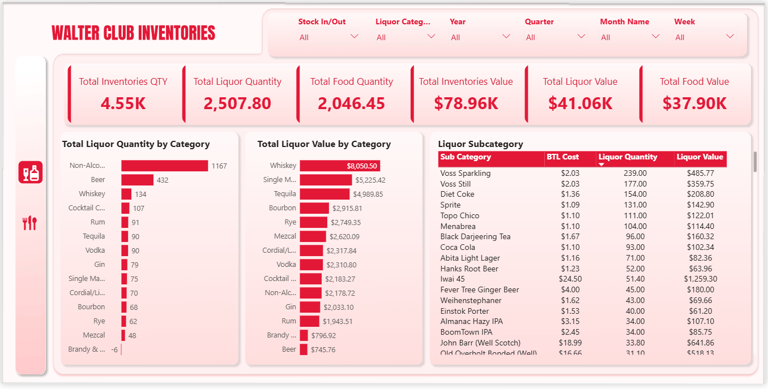Click the Weihenstephaner row
This screenshot has width=768, height=389.
click(x=582, y=300)
